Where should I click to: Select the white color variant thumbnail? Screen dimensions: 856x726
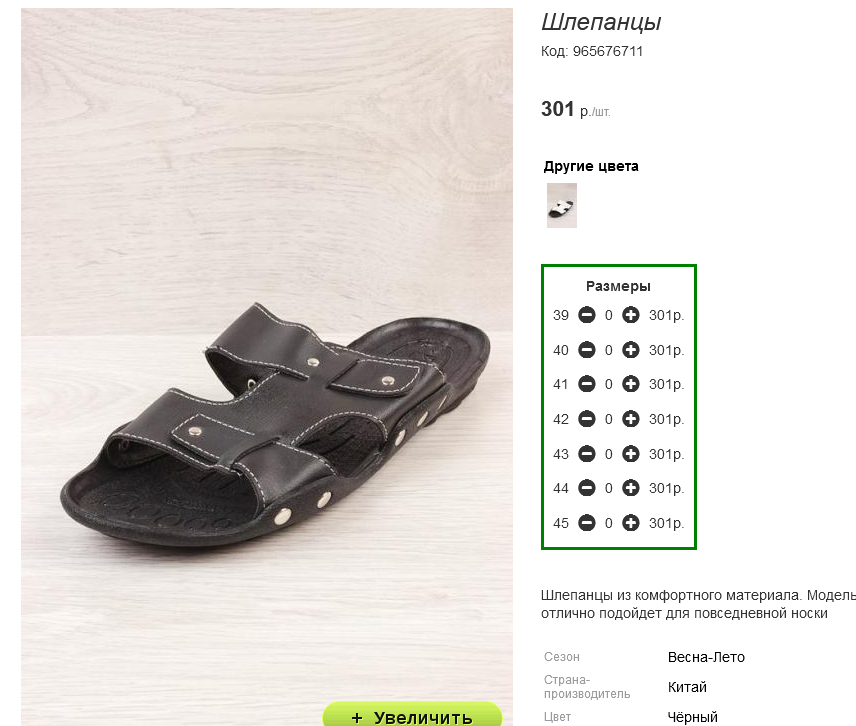pyautogui.click(x=562, y=205)
